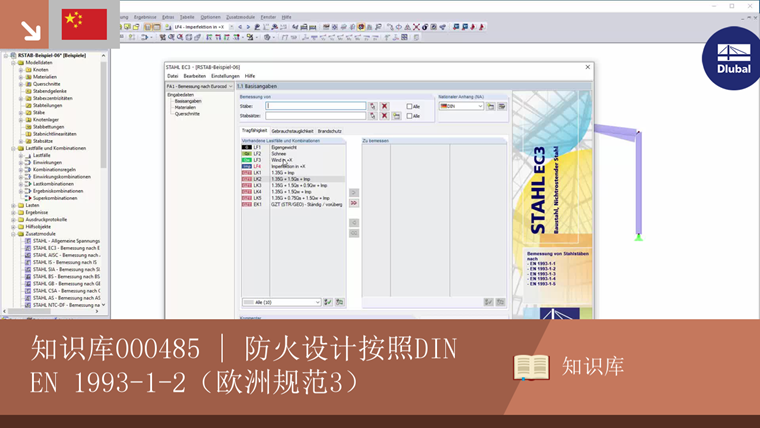The width and height of the screenshot is (760, 428).
Task: Collapse the Zusatzmodule tree node
Action: point(14,234)
